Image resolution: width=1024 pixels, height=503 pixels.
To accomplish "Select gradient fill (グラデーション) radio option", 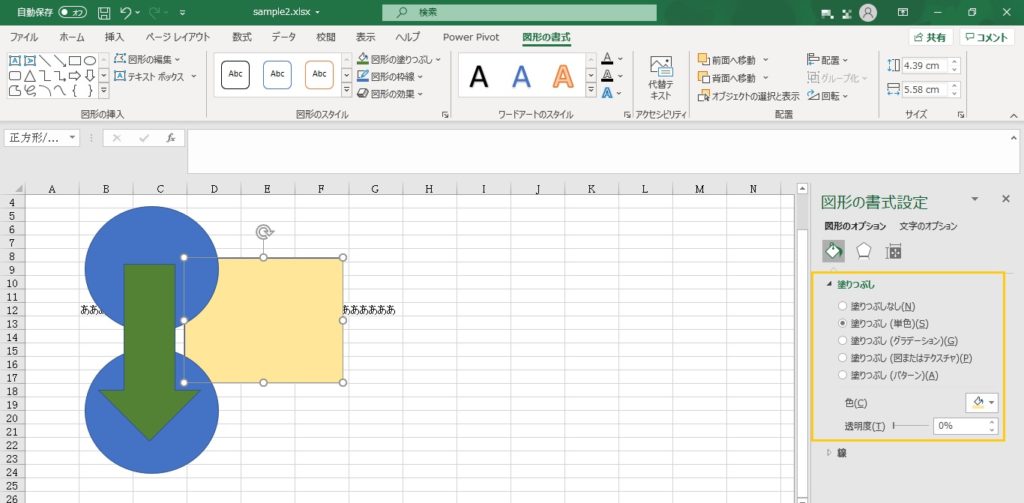I will tap(844, 341).
